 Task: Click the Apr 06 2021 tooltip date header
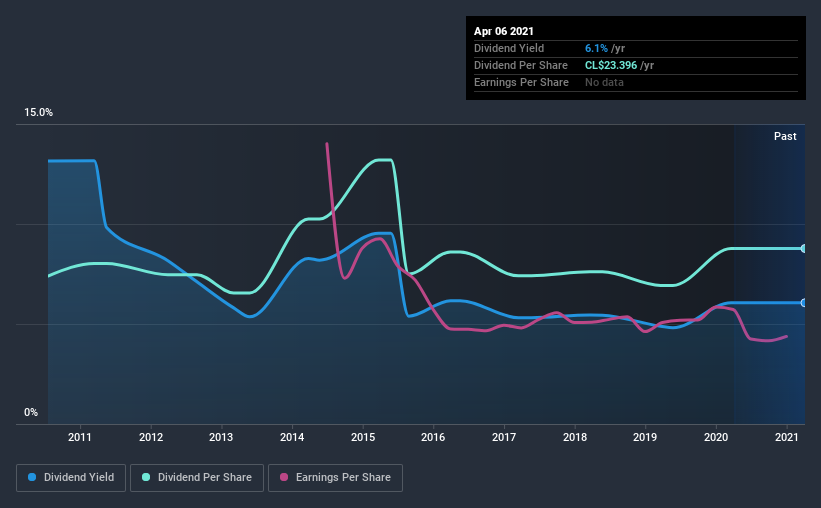coord(504,31)
